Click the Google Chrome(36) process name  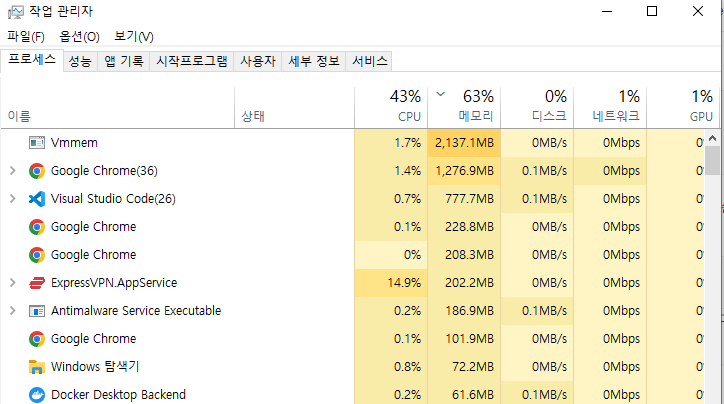(x=104, y=171)
